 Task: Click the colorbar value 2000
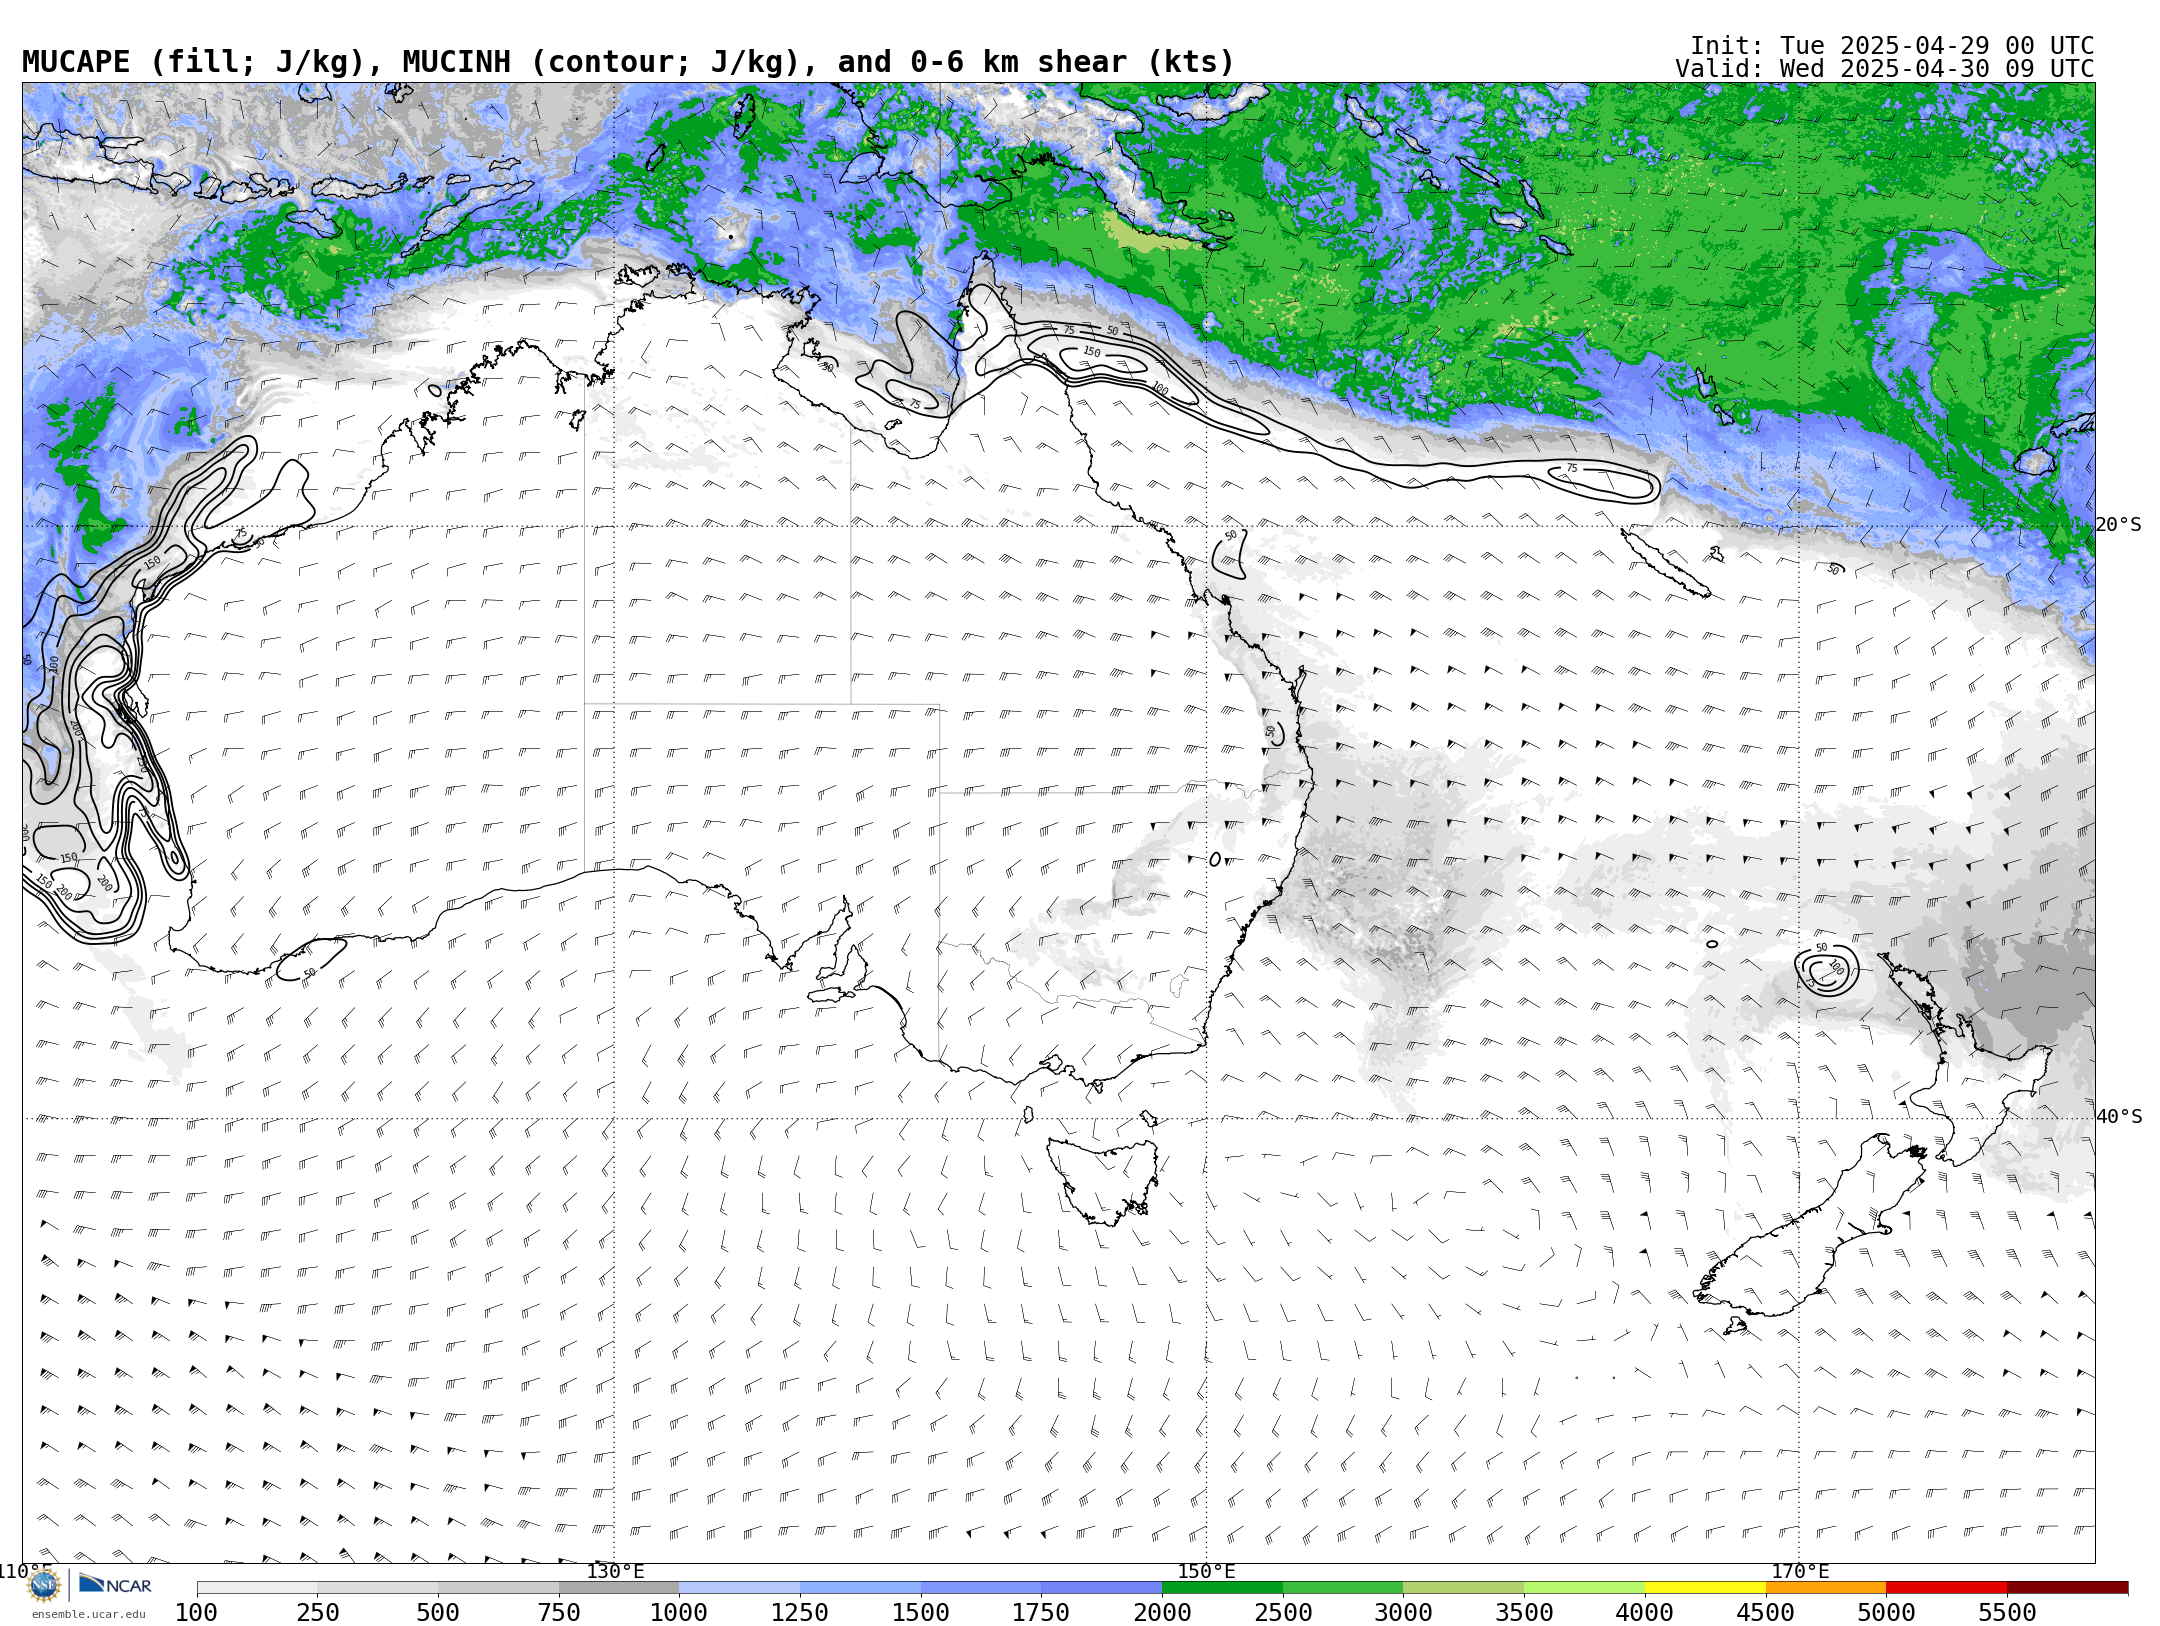click(x=1162, y=1612)
